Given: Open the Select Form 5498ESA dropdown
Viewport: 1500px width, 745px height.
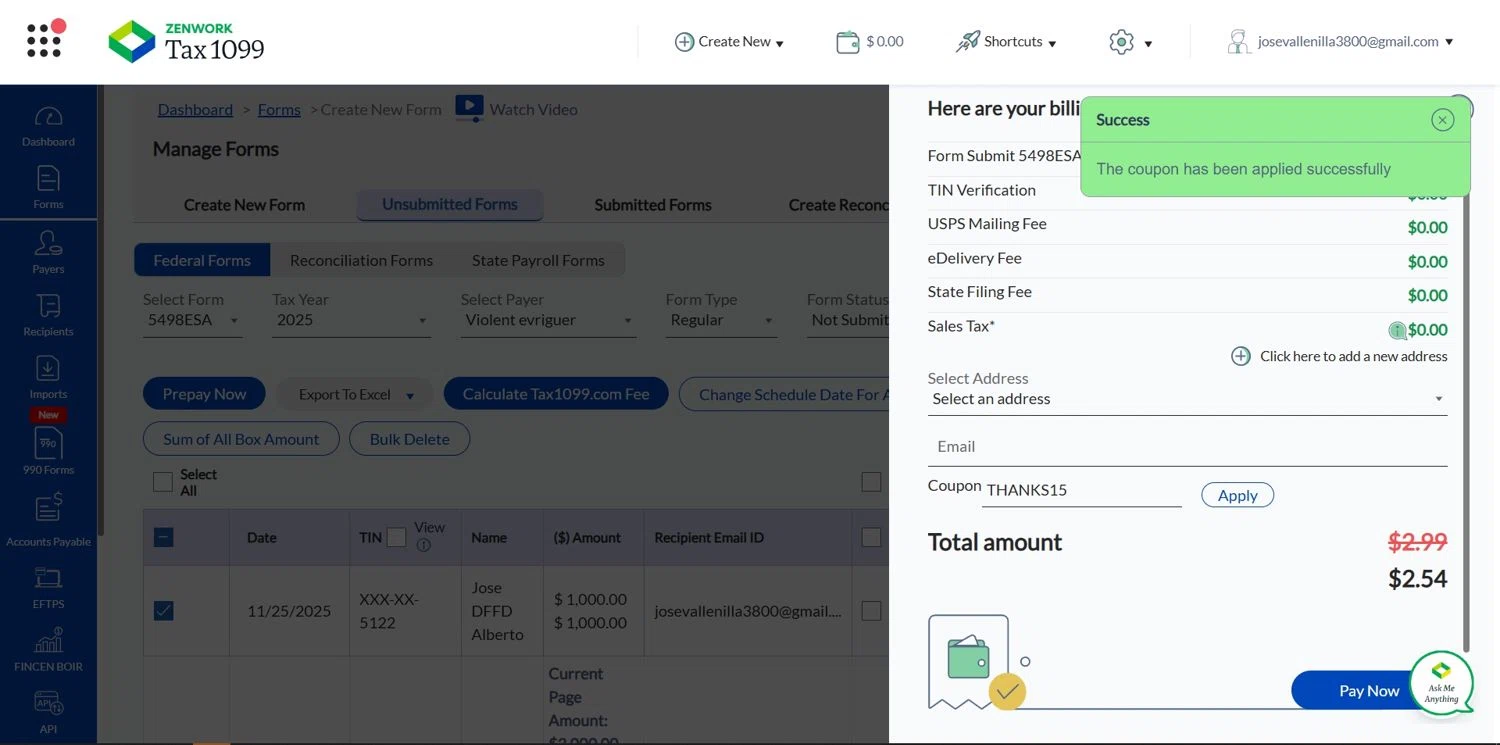Looking at the screenshot, I should pyautogui.click(x=193, y=320).
